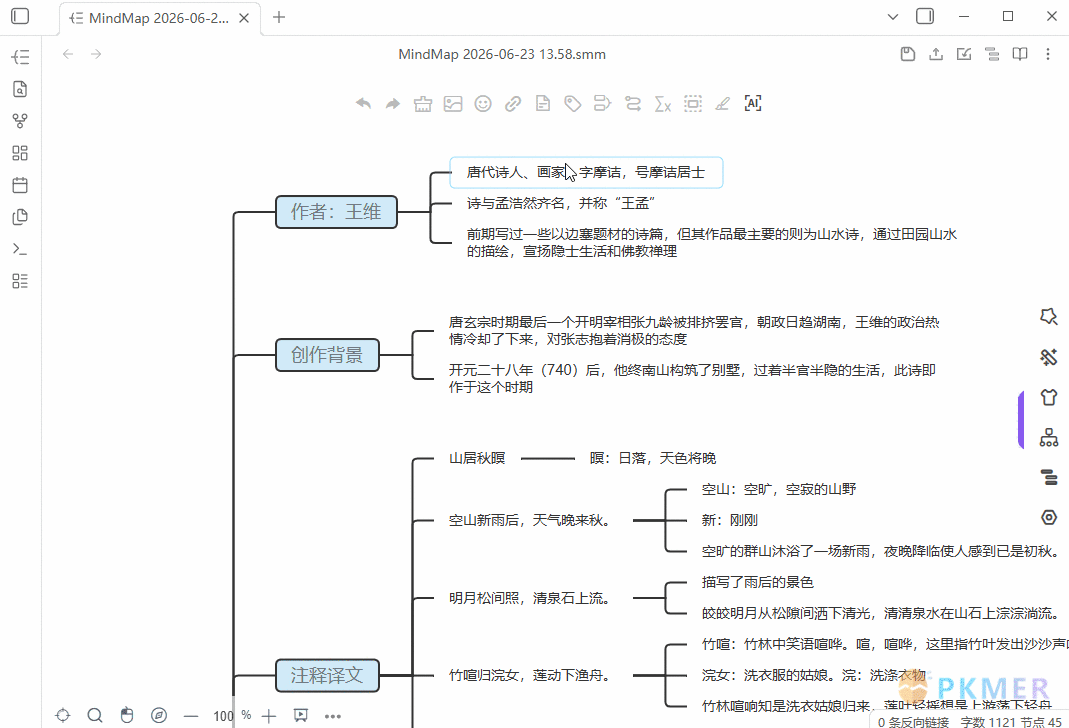Viewport: 1069px width, 728px height.
Task: Open the tab list dropdown chevron
Action: (x=892, y=16)
